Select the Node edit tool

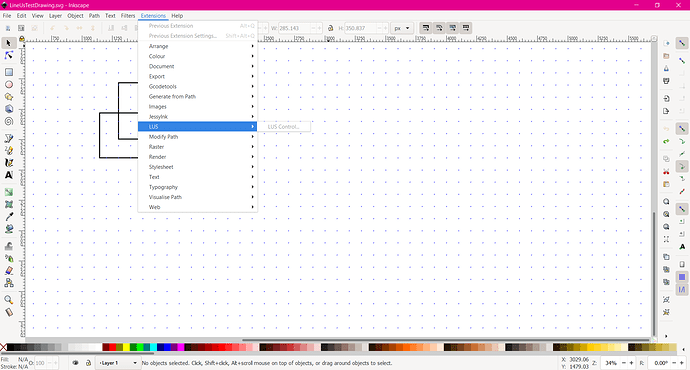point(8,55)
